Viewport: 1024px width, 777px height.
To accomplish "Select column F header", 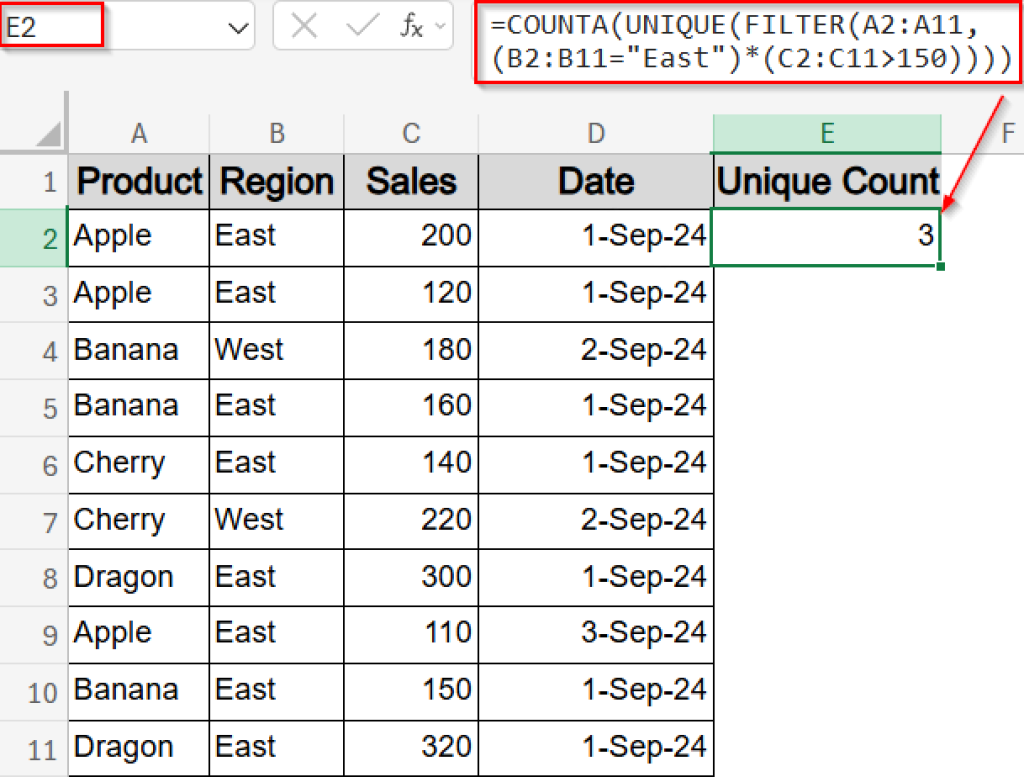I will [x=1007, y=132].
